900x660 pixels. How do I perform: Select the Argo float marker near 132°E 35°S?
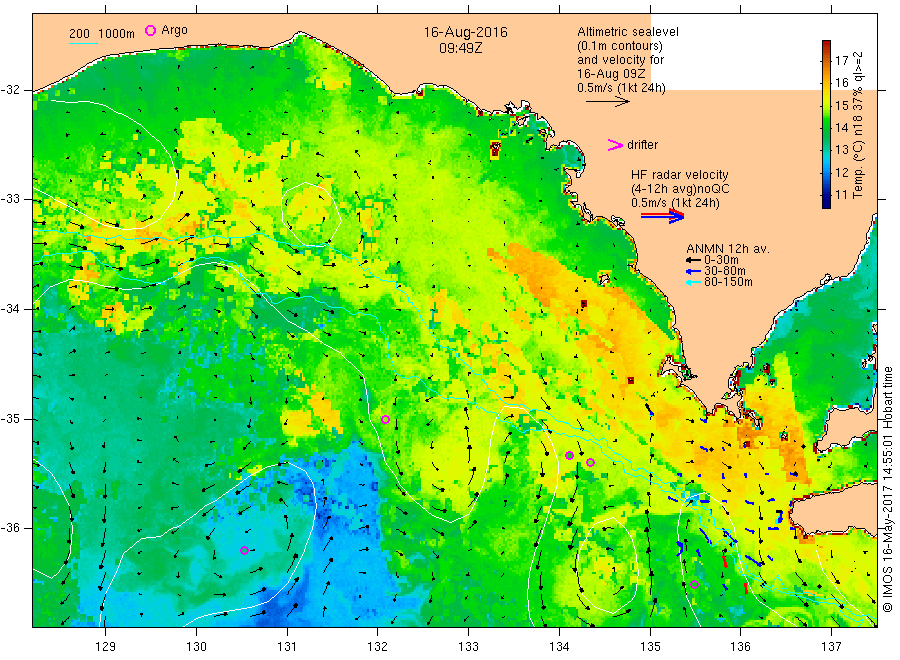[386, 420]
